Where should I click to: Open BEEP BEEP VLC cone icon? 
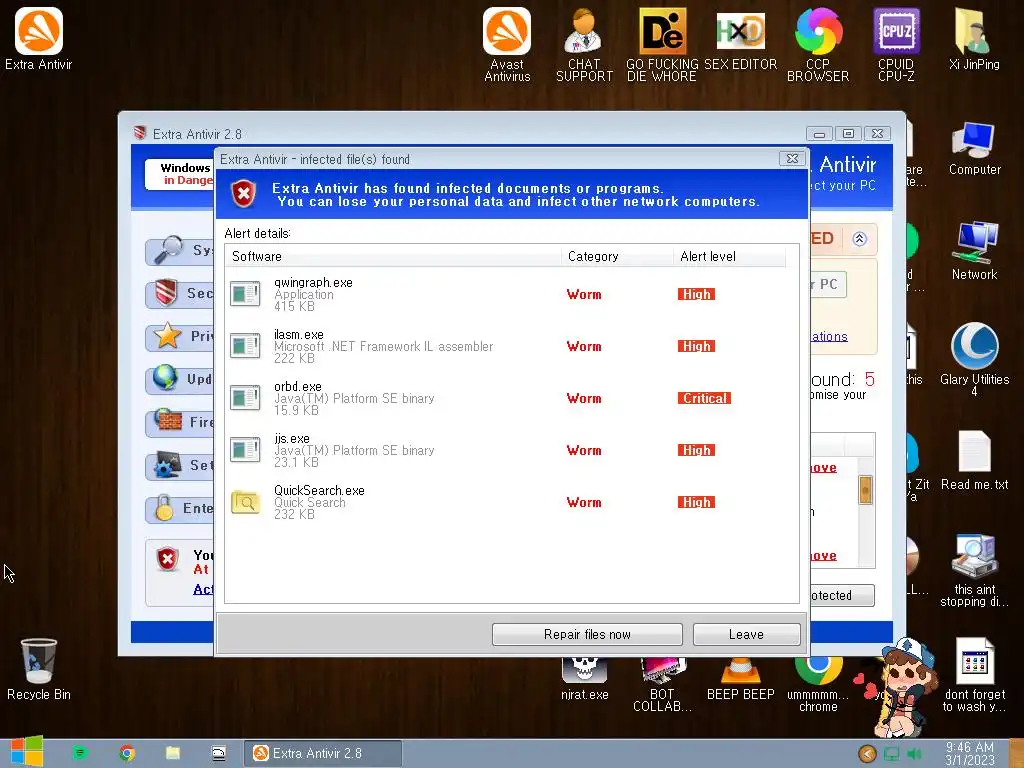click(740, 679)
